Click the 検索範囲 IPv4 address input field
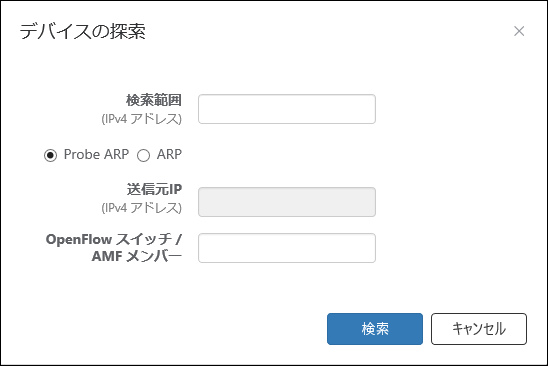 tap(287, 109)
